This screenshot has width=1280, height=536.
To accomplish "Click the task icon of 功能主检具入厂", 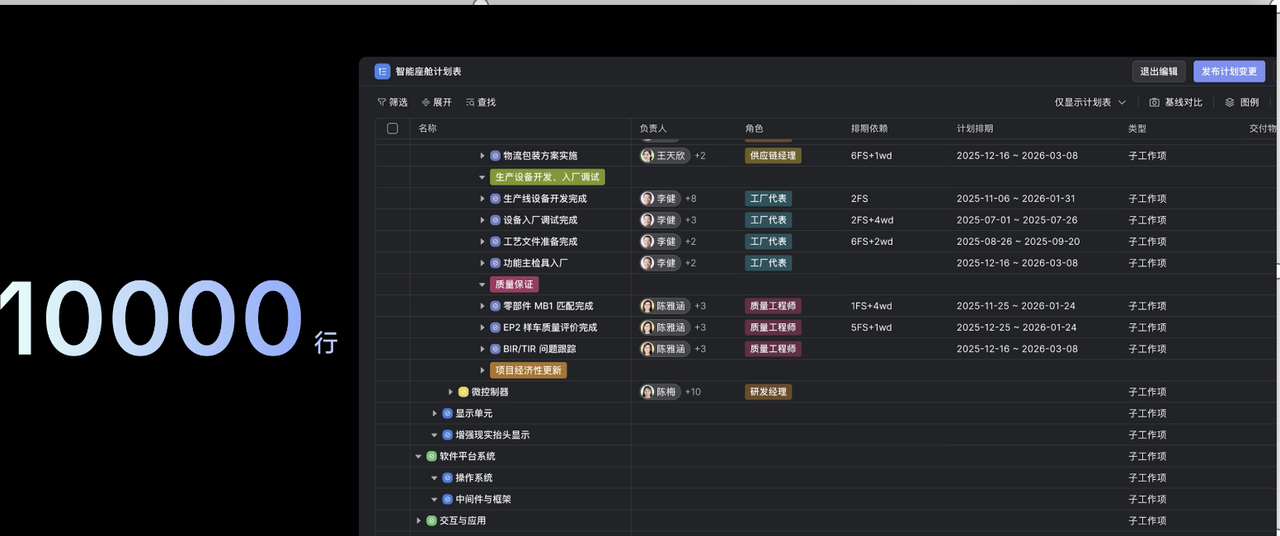I will coord(495,263).
